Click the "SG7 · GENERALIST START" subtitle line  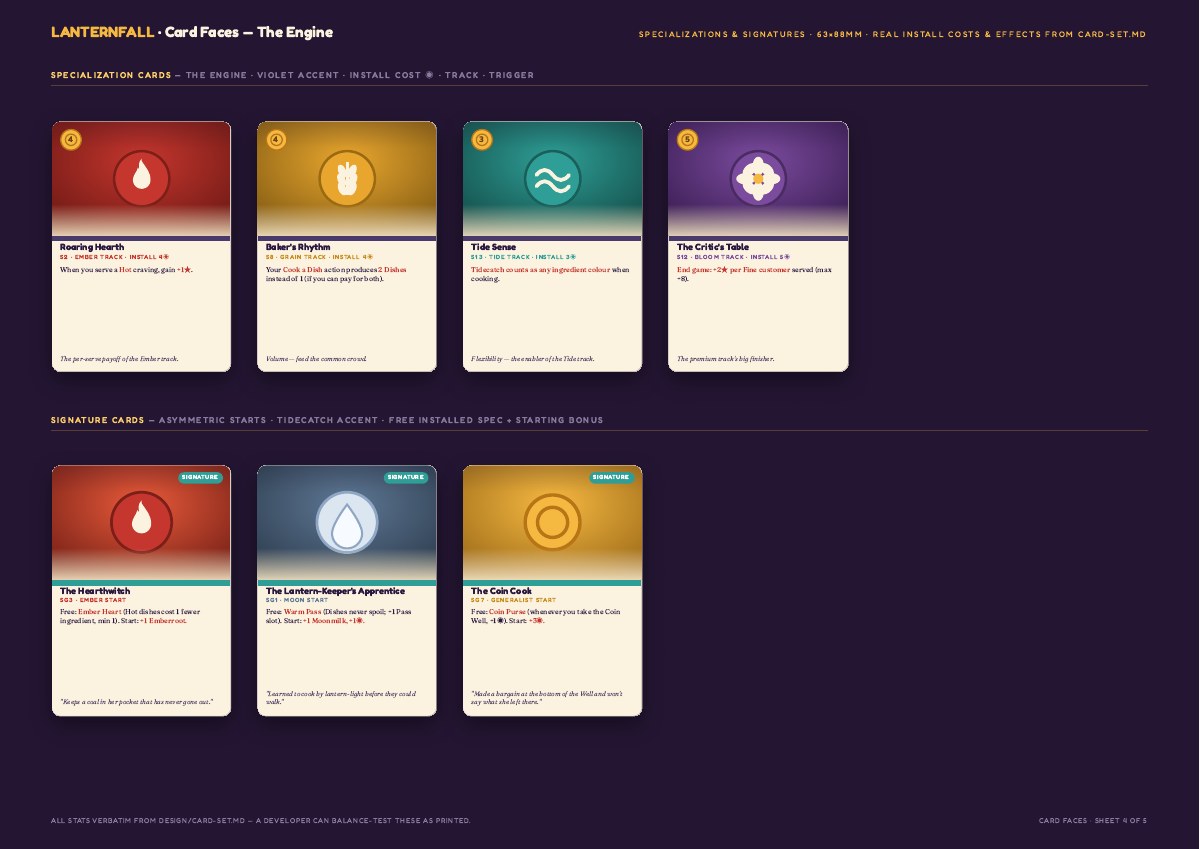(514, 600)
